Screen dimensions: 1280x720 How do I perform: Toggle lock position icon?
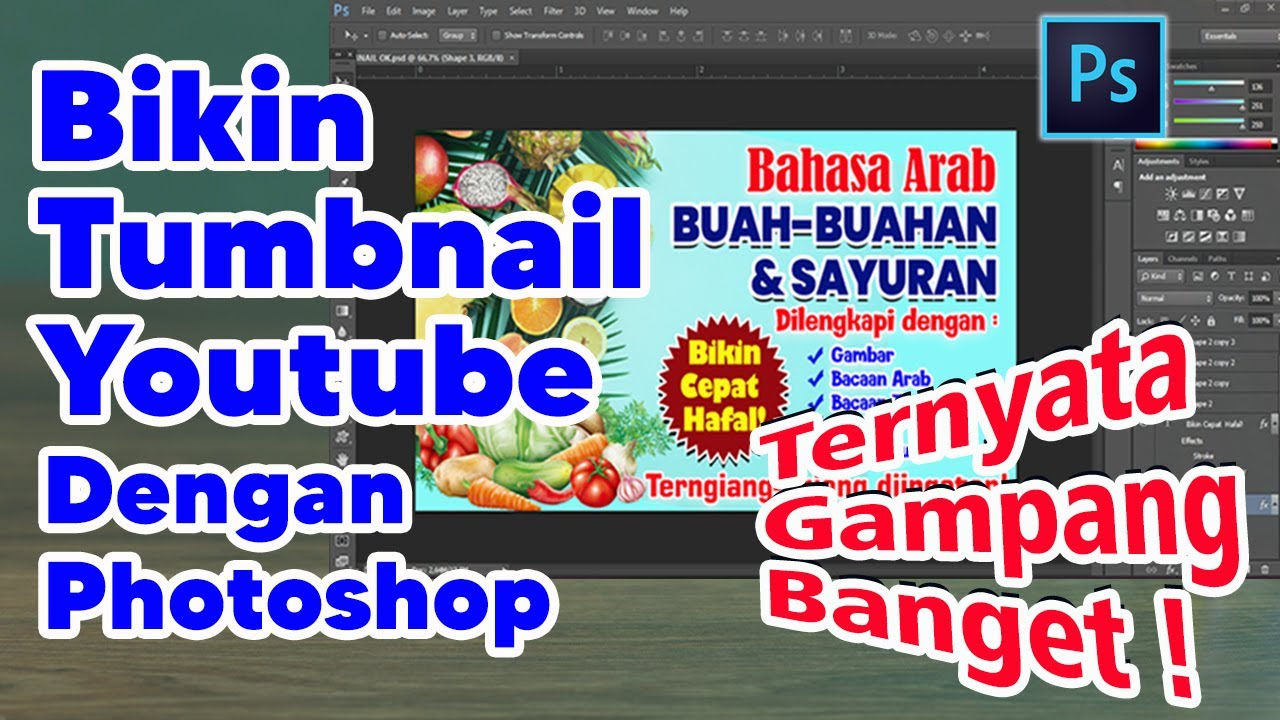click(x=1195, y=320)
